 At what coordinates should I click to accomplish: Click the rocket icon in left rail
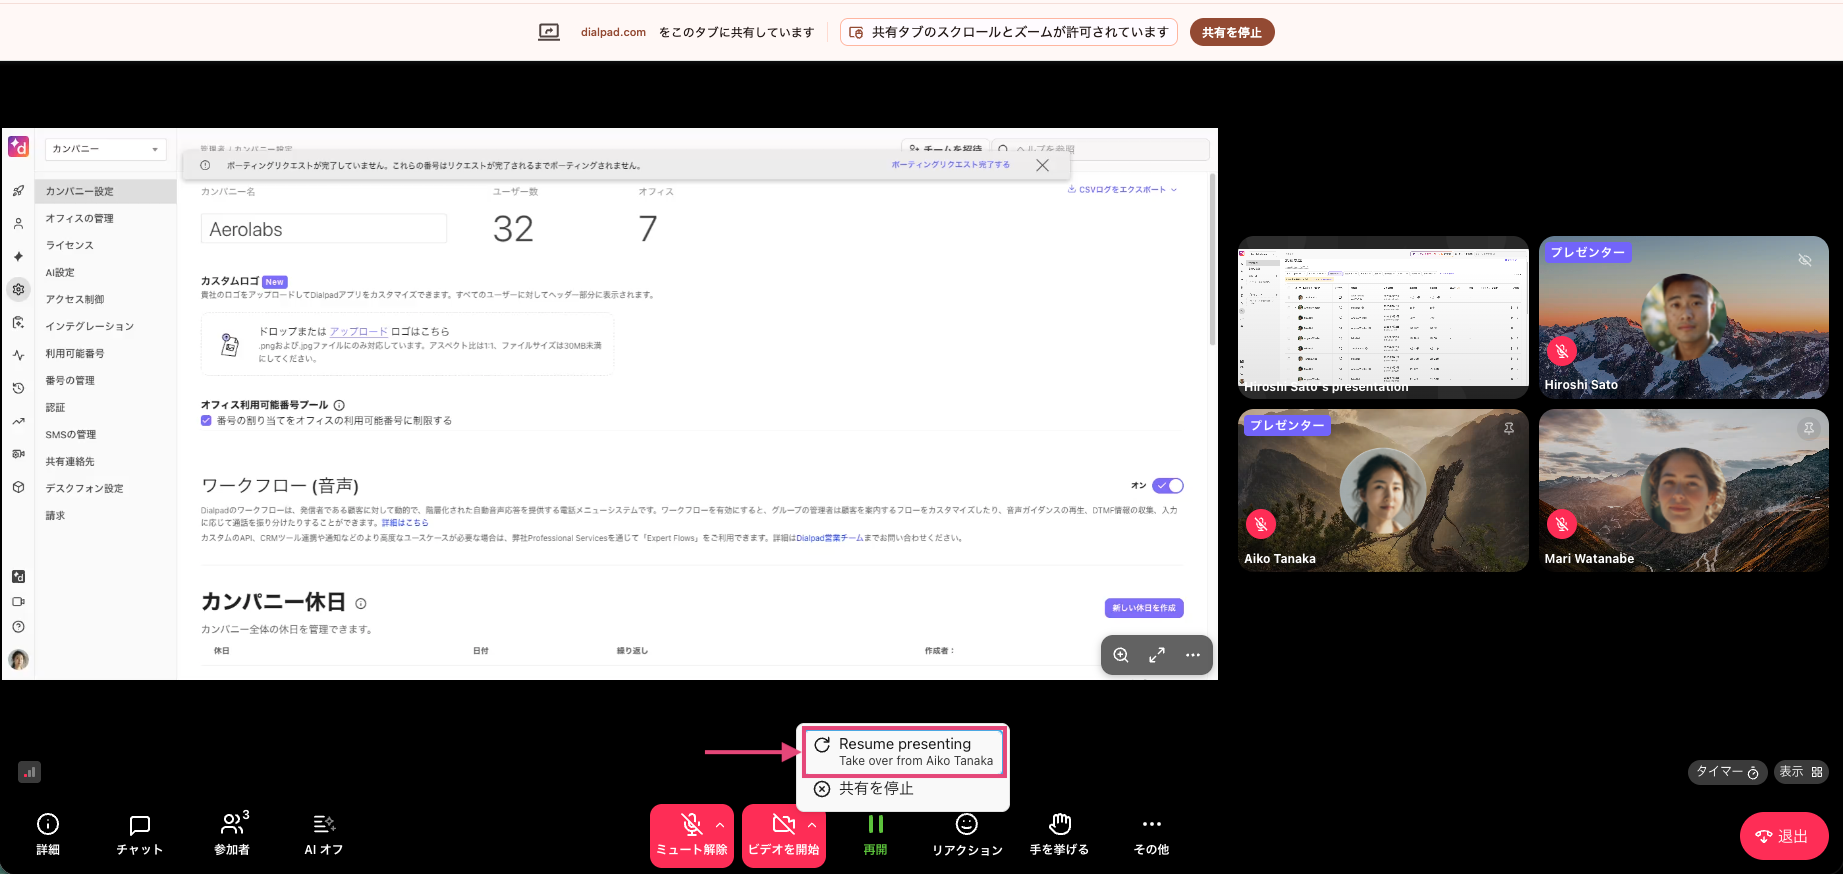point(18,191)
